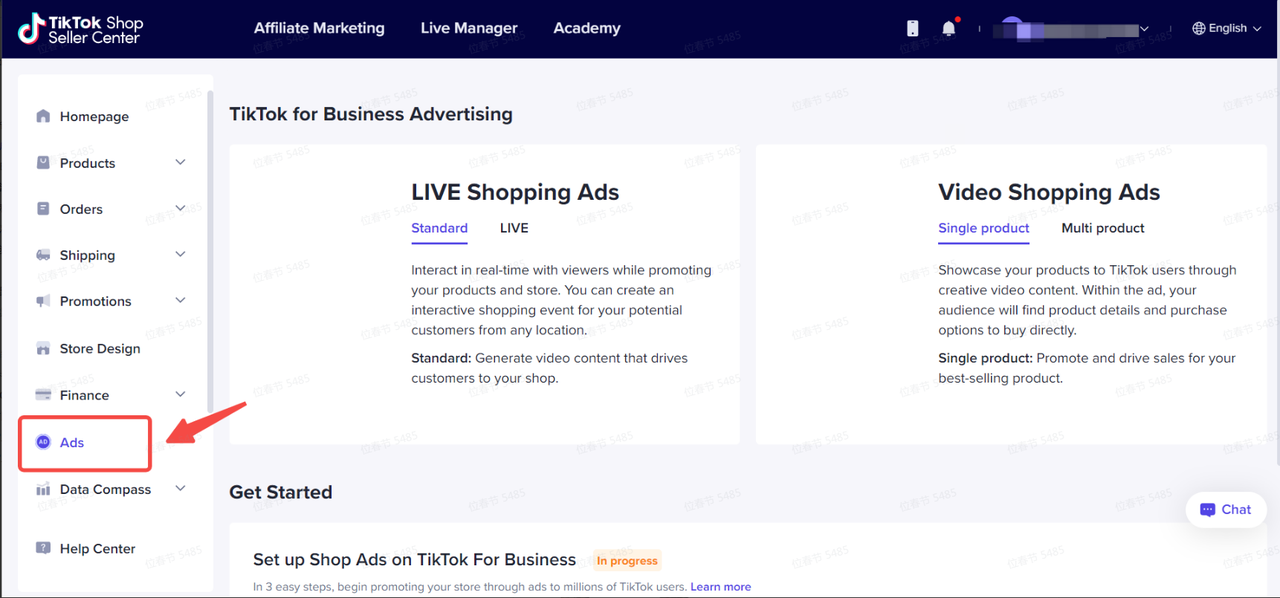Image resolution: width=1280 pixels, height=598 pixels.
Task: Click the Chat bubble icon
Action: (1208, 509)
